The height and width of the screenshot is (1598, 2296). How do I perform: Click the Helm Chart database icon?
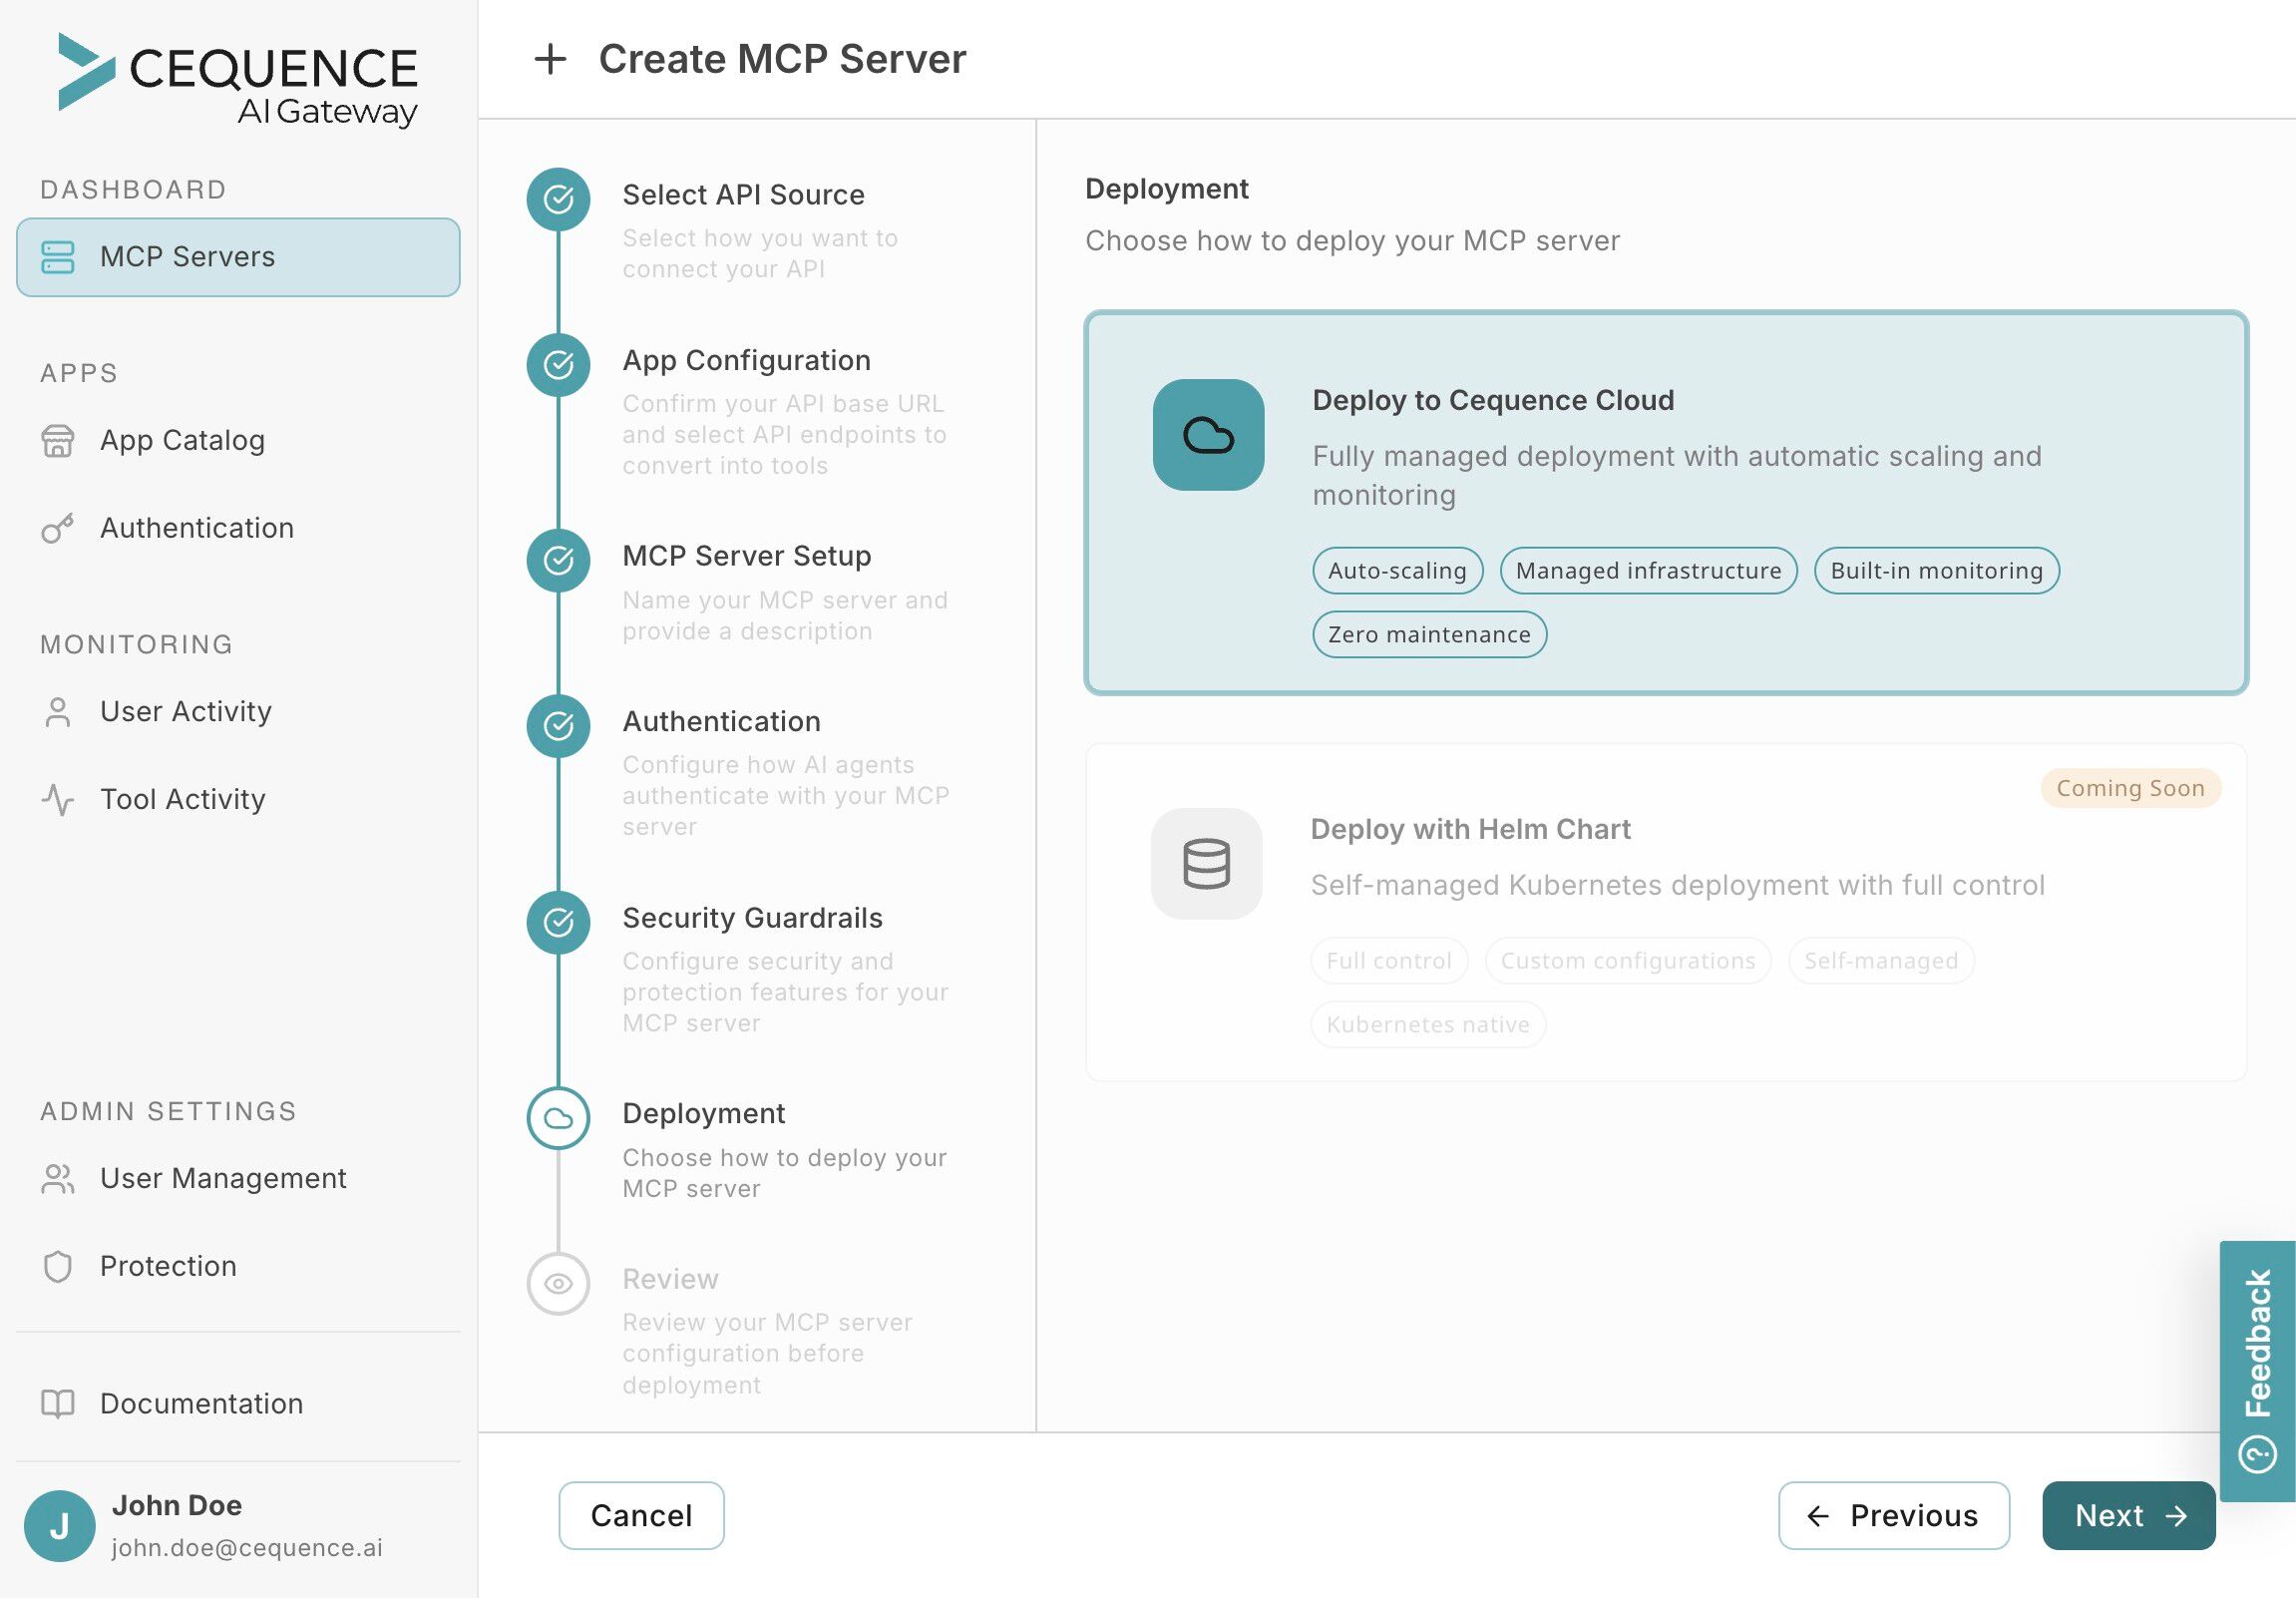pyautogui.click(x=1206, y=864)
